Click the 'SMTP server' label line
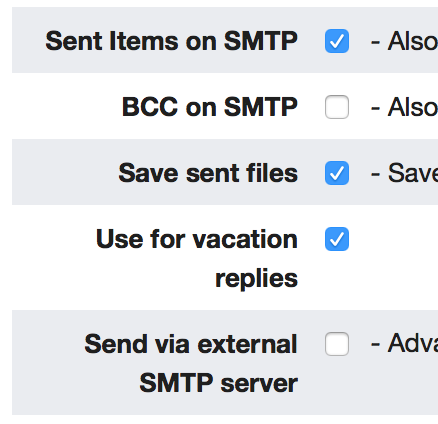 point(218,383)
